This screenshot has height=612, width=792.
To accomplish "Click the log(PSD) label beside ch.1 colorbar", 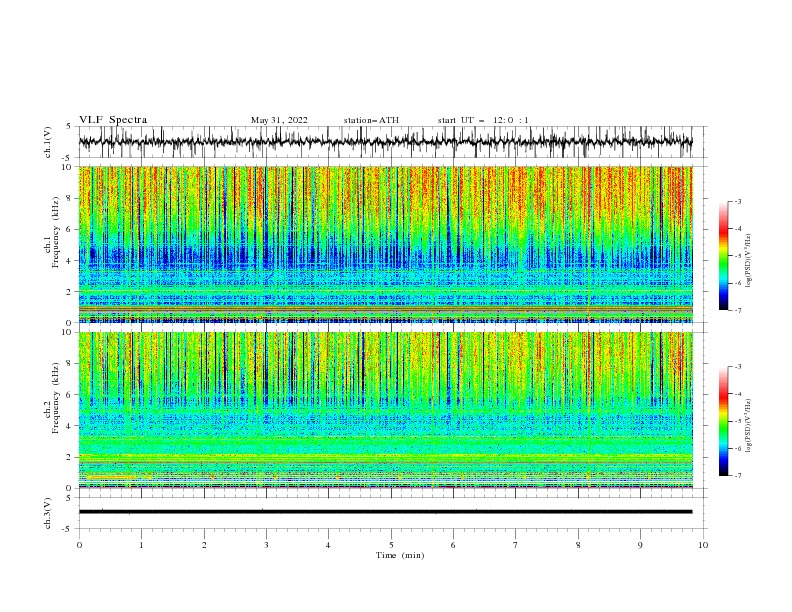I will point(749,261).
